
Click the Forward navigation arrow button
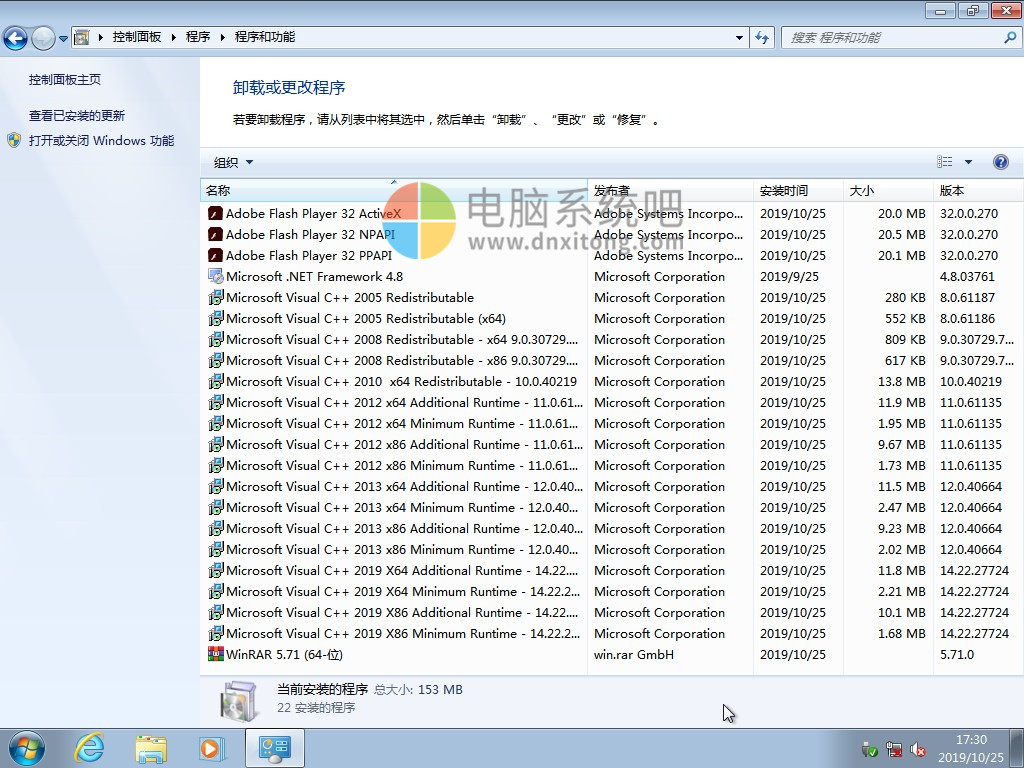43,38
